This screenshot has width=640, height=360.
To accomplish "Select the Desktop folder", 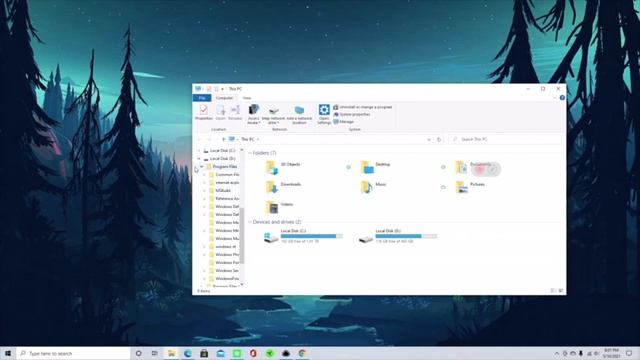I will 376,167.
